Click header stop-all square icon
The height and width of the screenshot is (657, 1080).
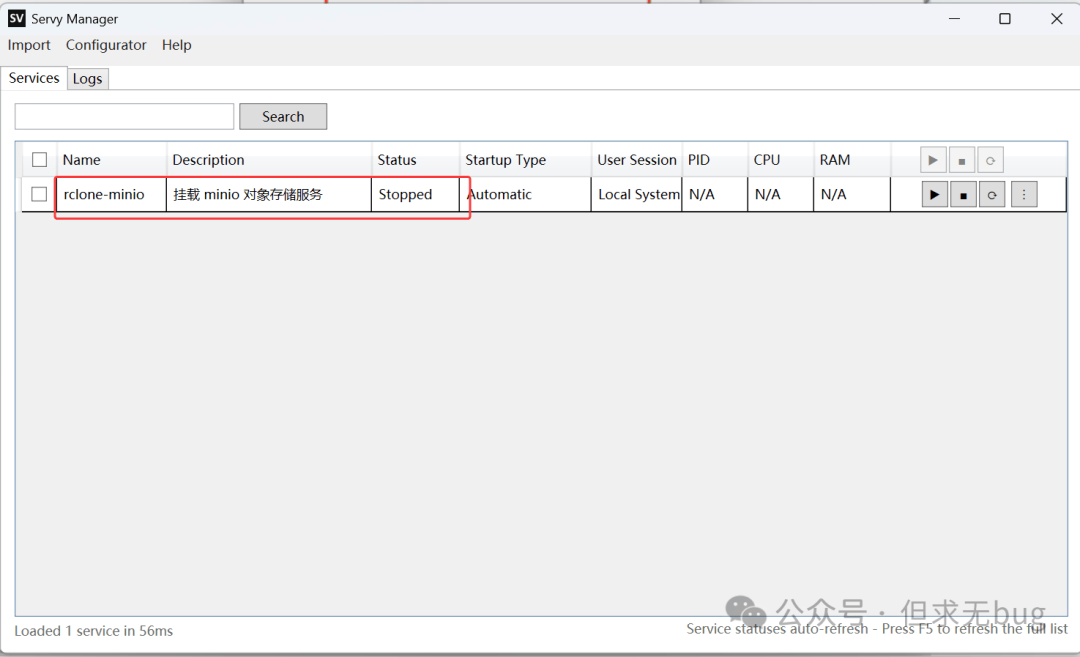pyautogui.click(x=961, y=160)
